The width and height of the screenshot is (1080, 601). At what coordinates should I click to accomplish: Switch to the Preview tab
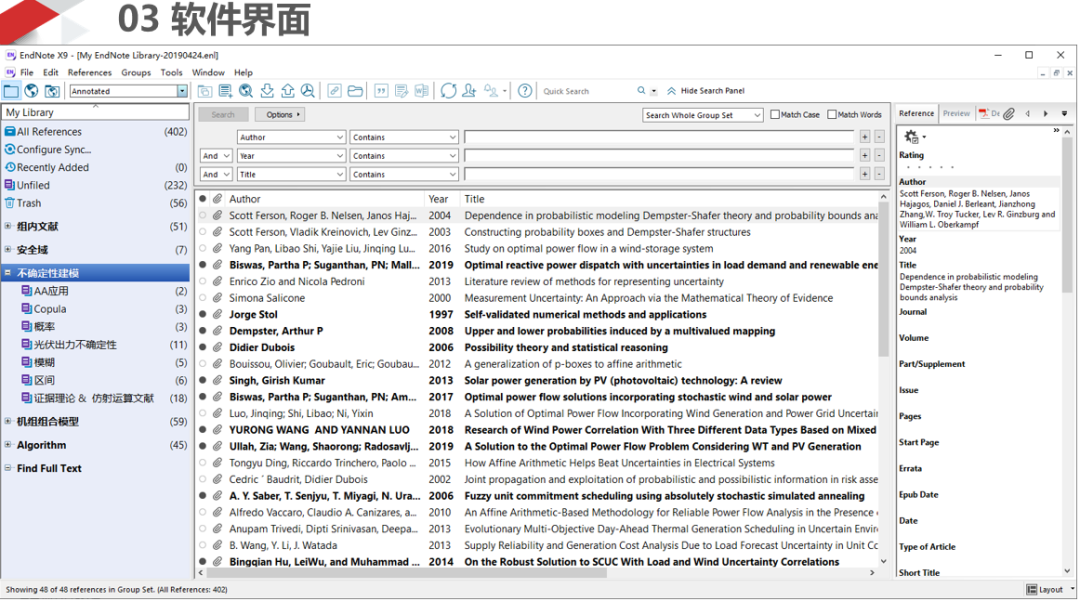[956, 114]
